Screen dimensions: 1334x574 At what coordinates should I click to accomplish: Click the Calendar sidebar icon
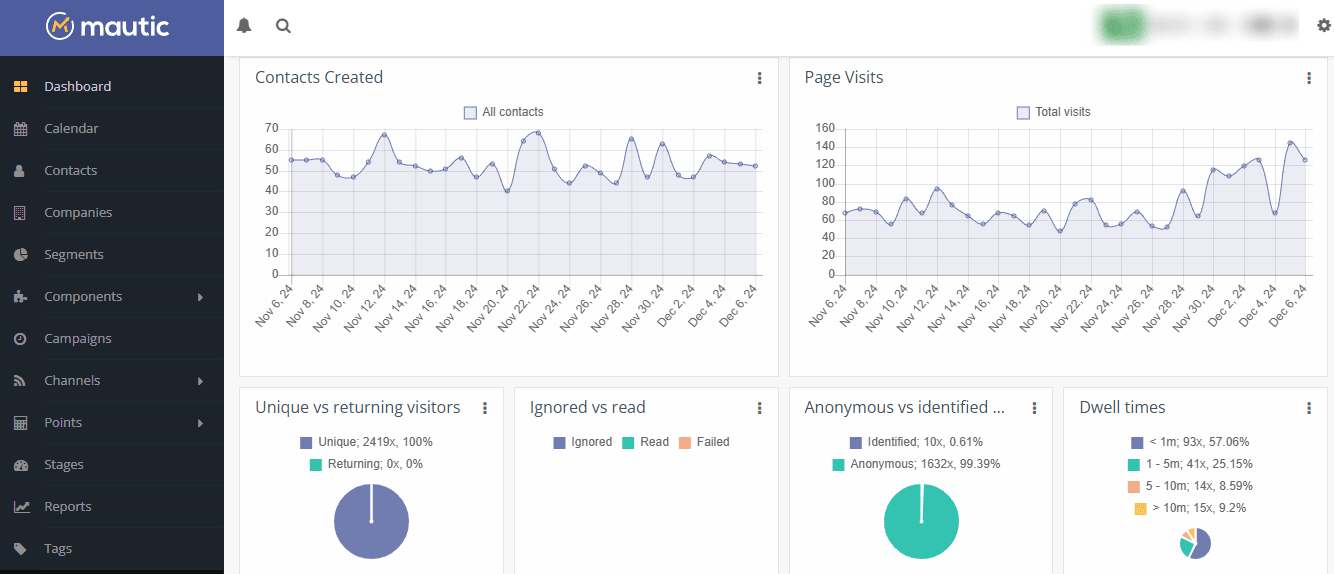(x=20, y=129)
